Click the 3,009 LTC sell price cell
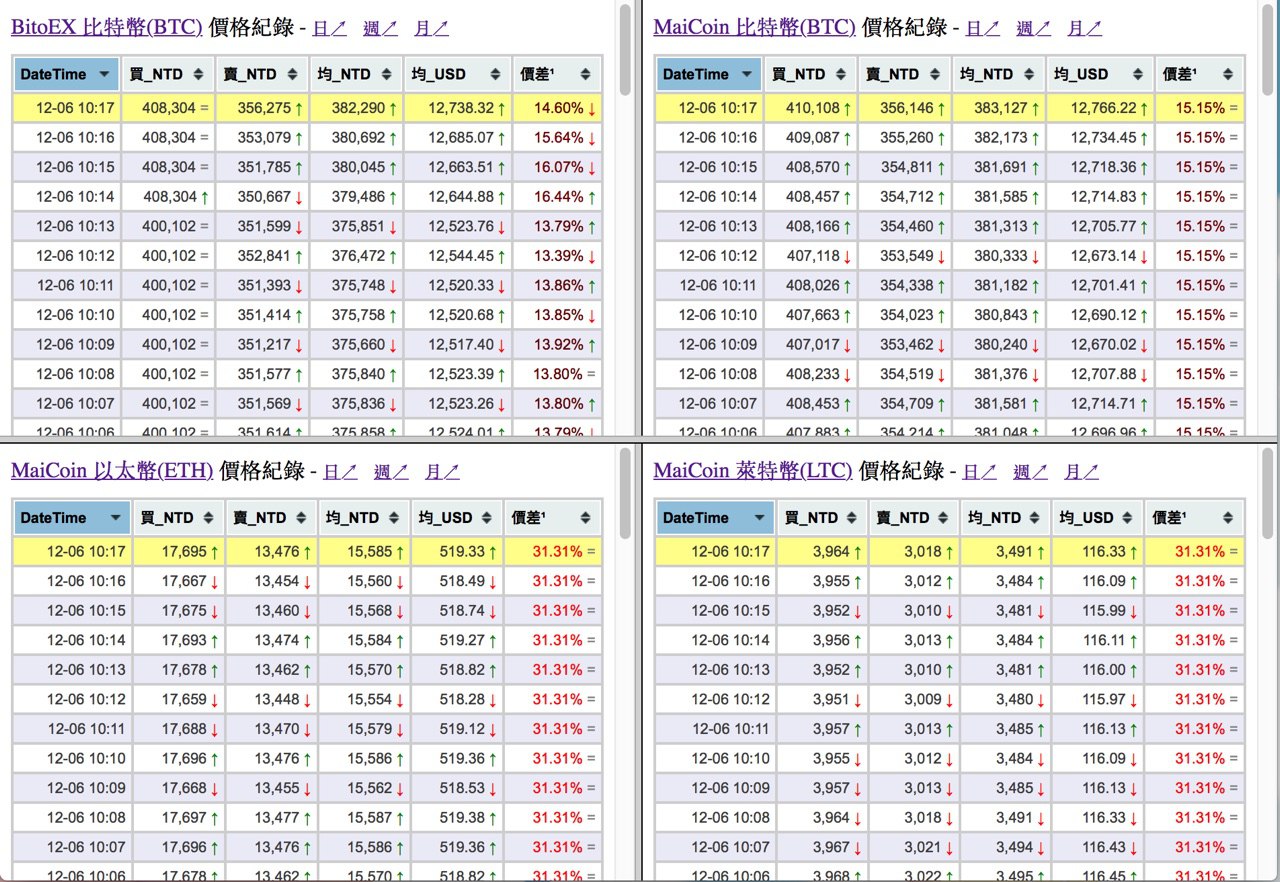This screenshot has height=882, width=1280. tap(913, 700)
